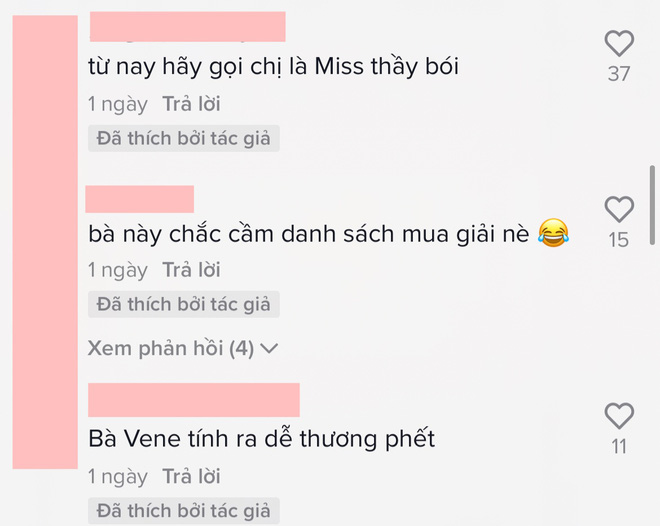The width and height of the screenshot is (660, 526).
Task: Tap heart on 'Bà Vene' comment
Action: 619,416
